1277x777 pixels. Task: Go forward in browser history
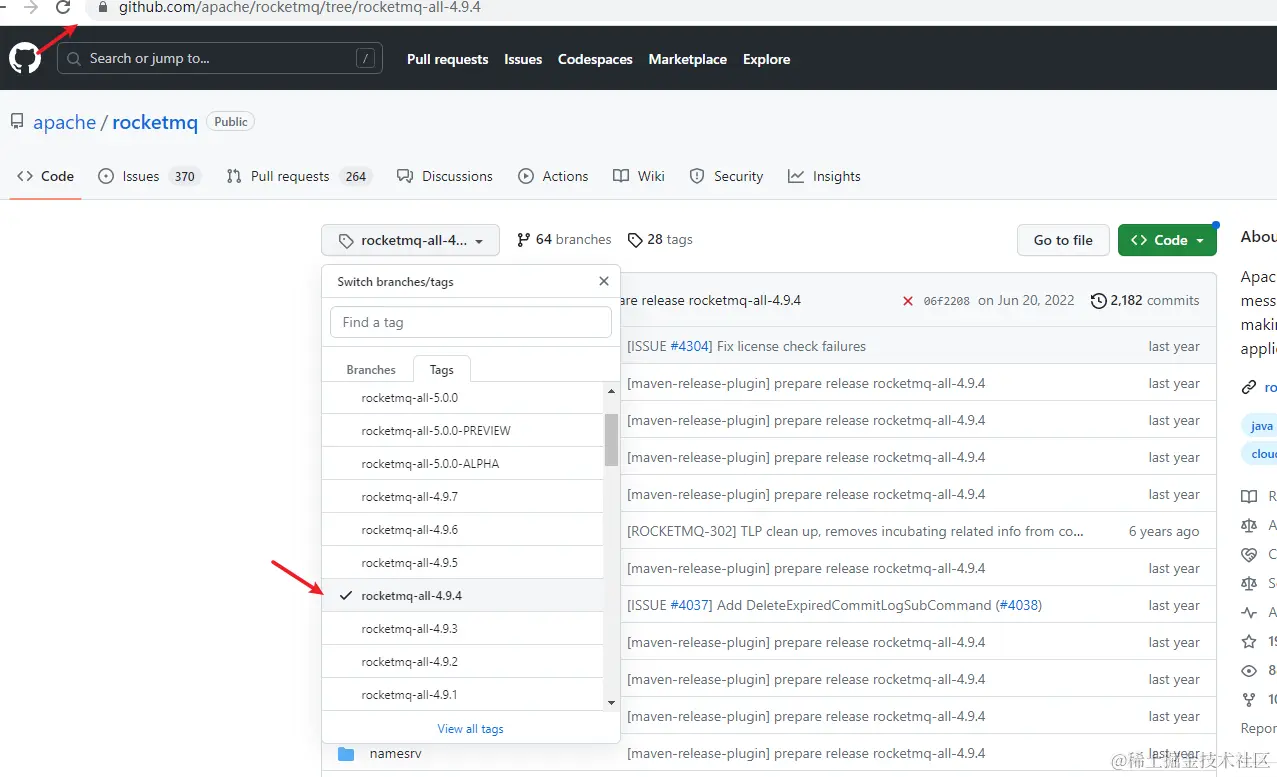[31, 7]
